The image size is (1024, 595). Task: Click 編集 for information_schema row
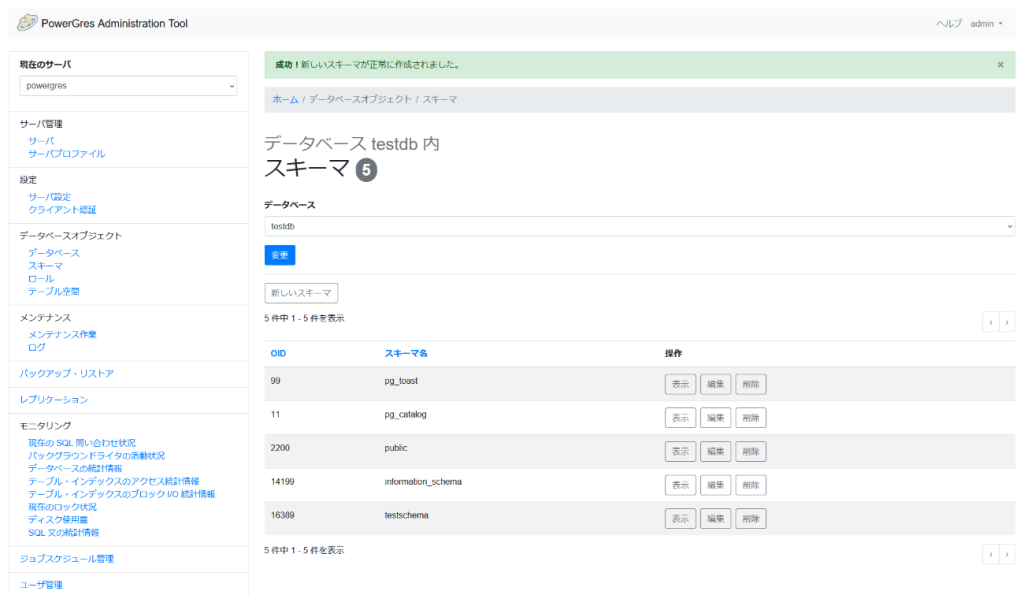pyautogui.click(x=716, y=485)
